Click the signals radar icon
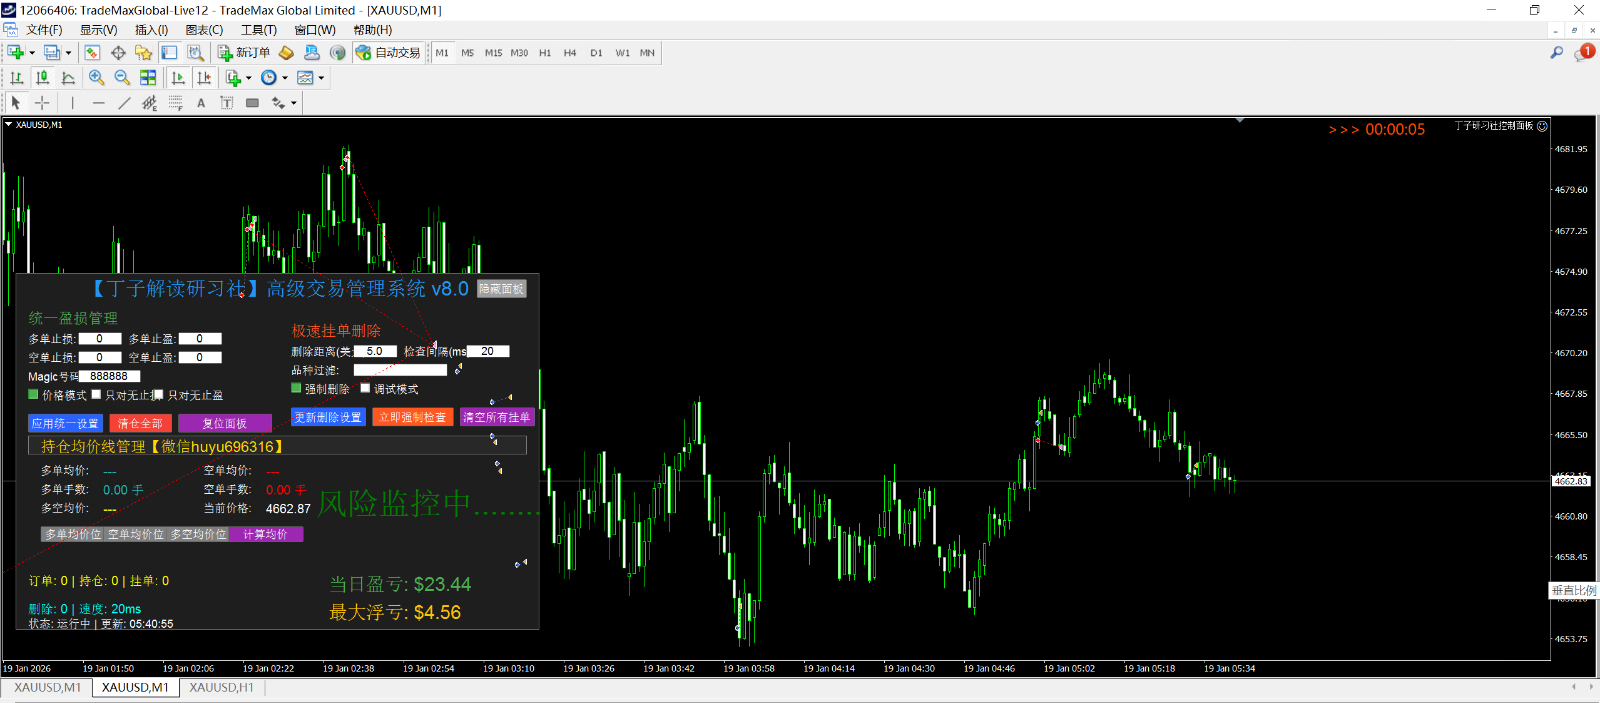 (338, 52)
